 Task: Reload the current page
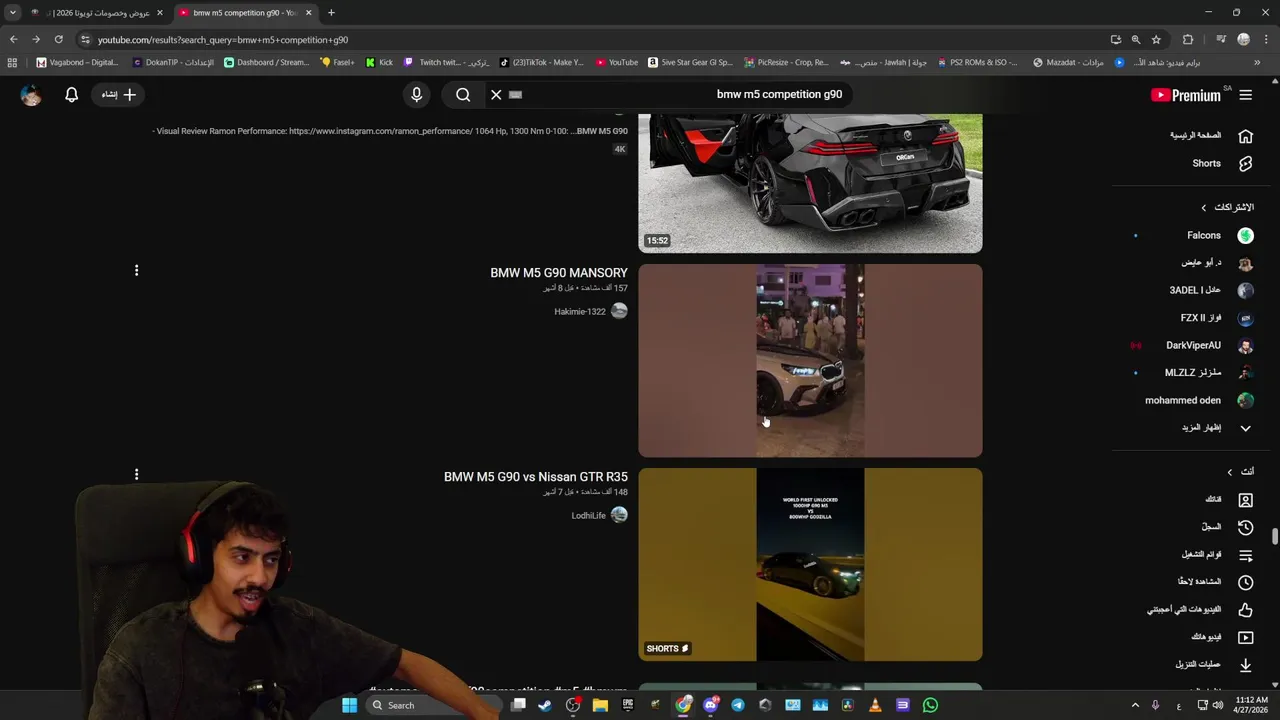click(x=58, y=40)
